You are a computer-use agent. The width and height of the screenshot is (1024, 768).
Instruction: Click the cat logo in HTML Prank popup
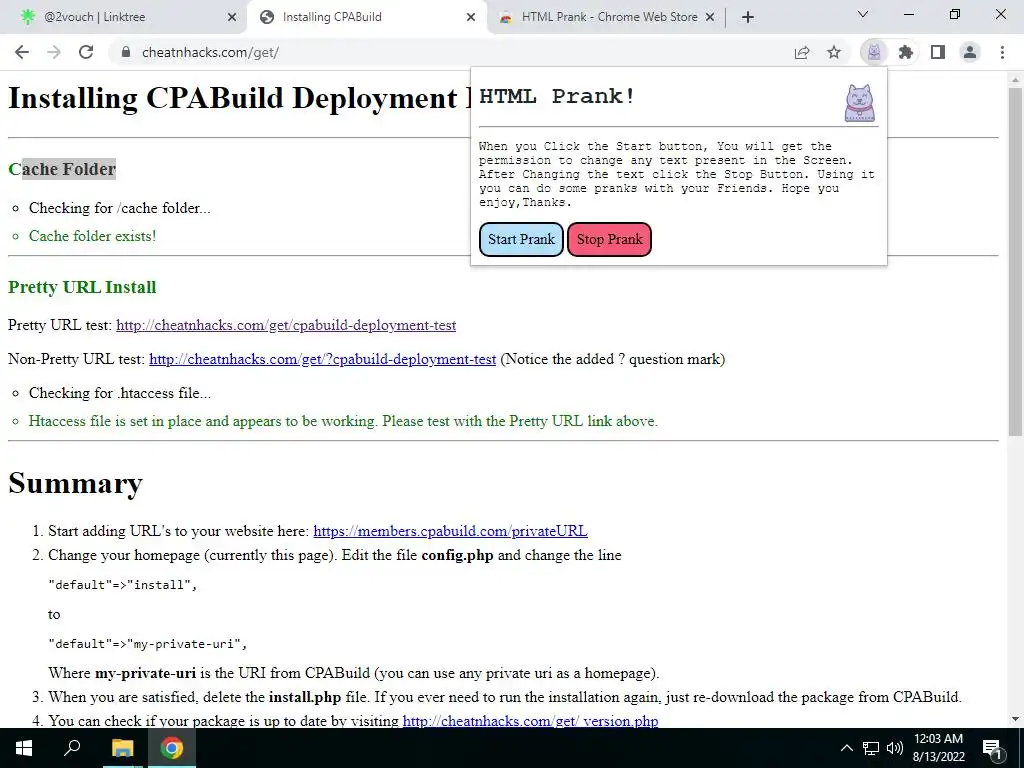point(859,103)
